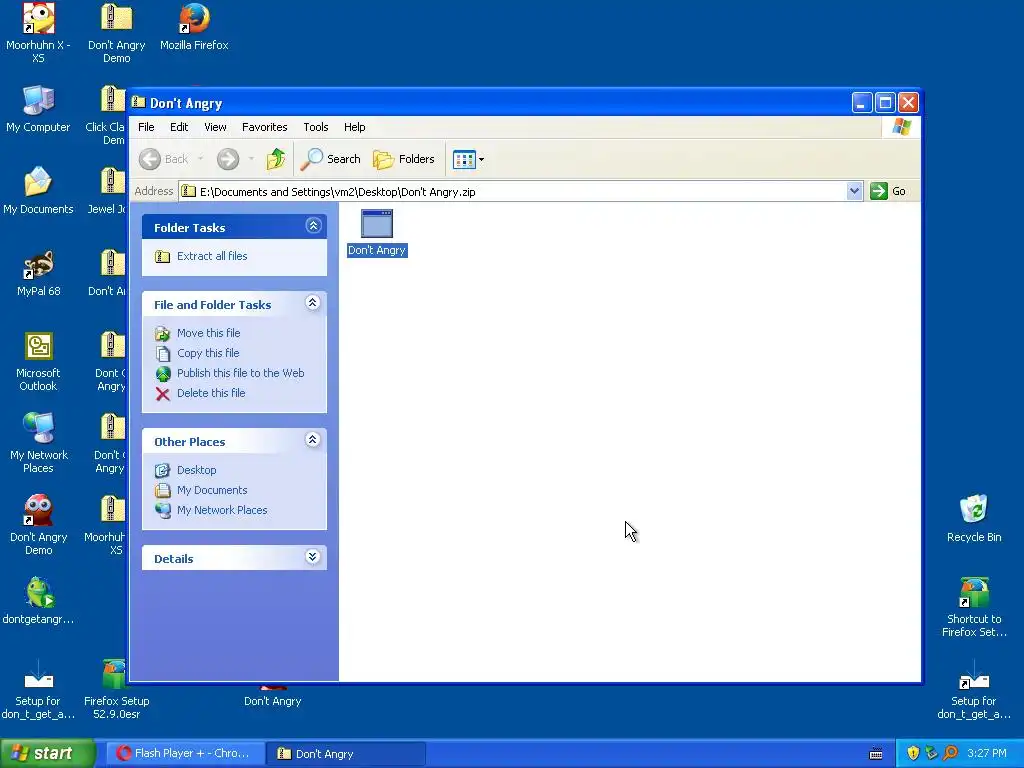Select Moorhuhn X - XS desktop shortcut

coord(39,33)
